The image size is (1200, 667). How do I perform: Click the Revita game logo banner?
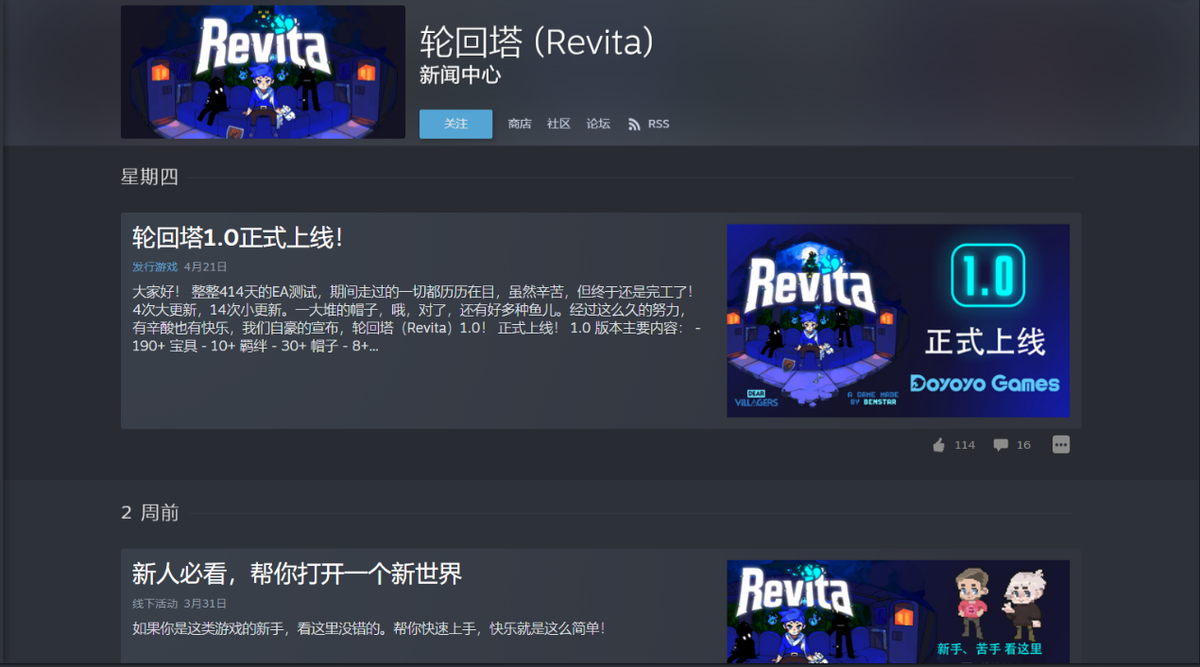(x=263, y=72)
